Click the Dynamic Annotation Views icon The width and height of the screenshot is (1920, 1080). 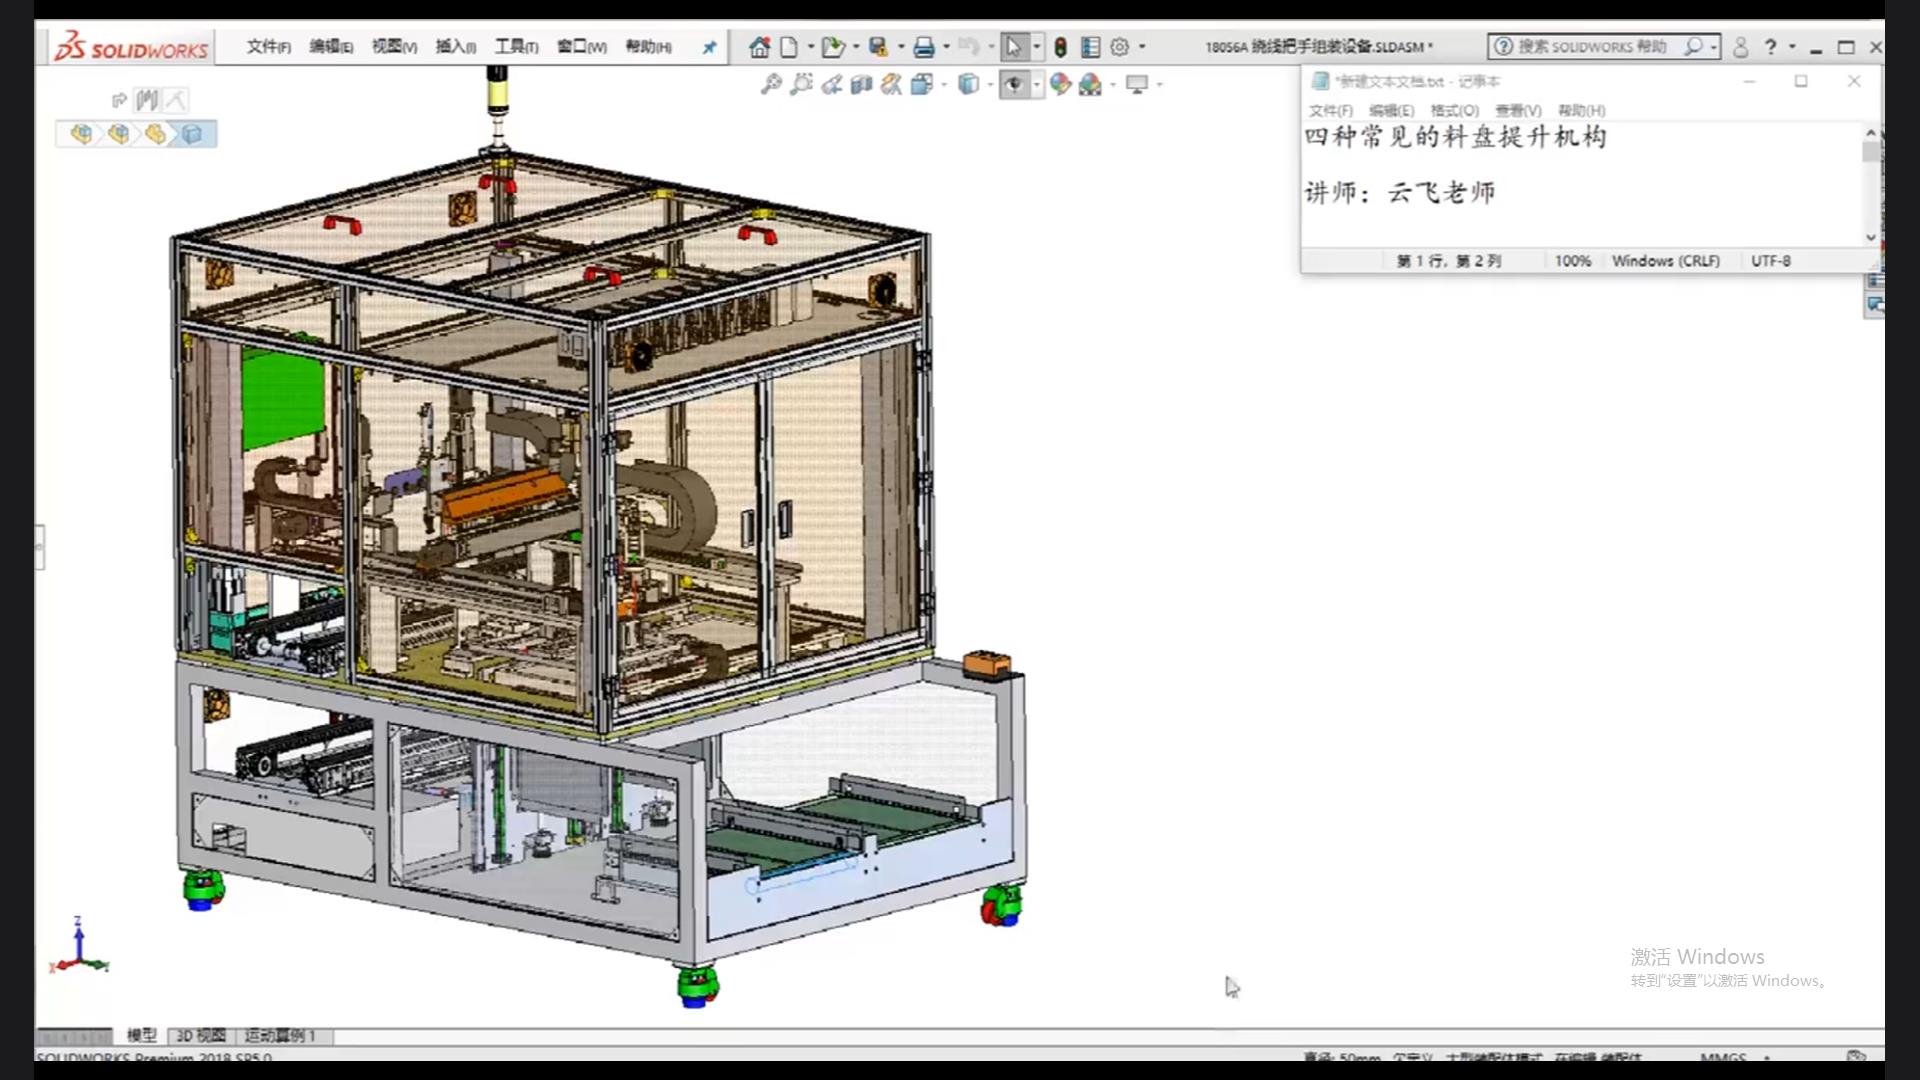tap(891, 85)
